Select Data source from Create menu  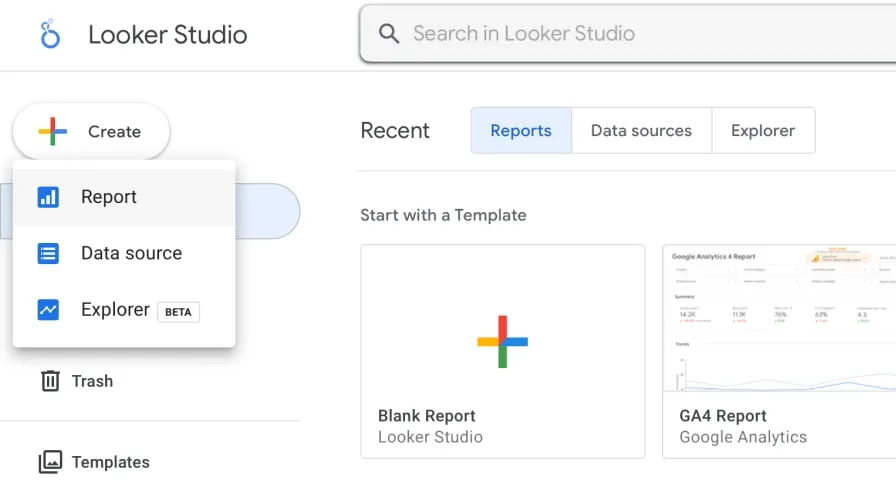124,253
